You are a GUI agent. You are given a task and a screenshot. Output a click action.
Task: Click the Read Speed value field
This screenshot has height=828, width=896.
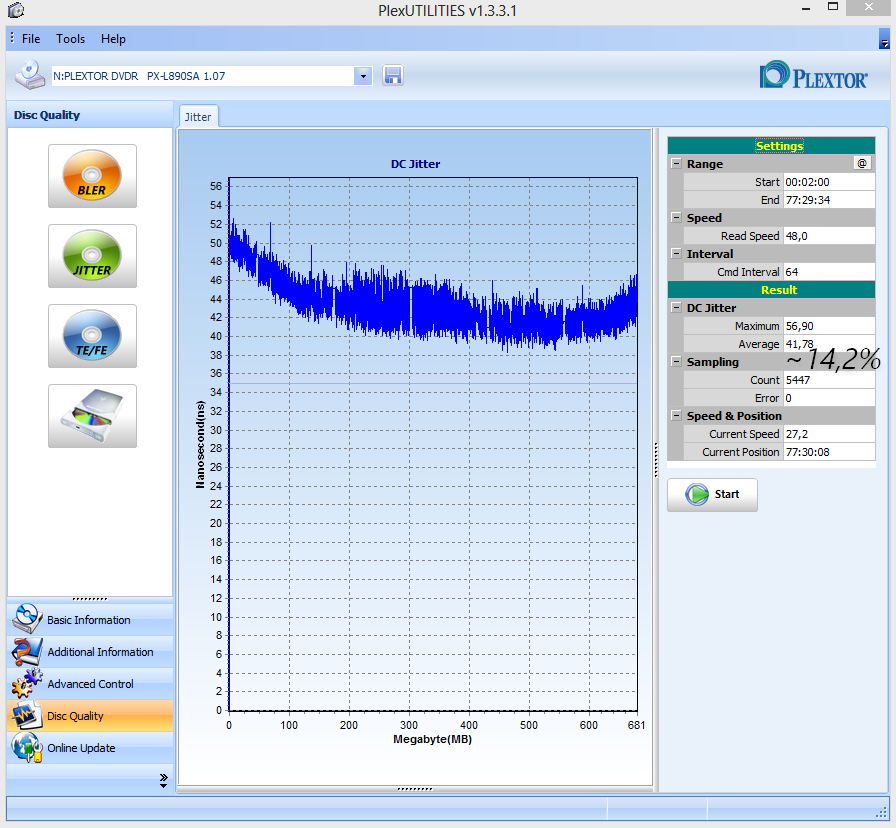click(x=829, y=236)
